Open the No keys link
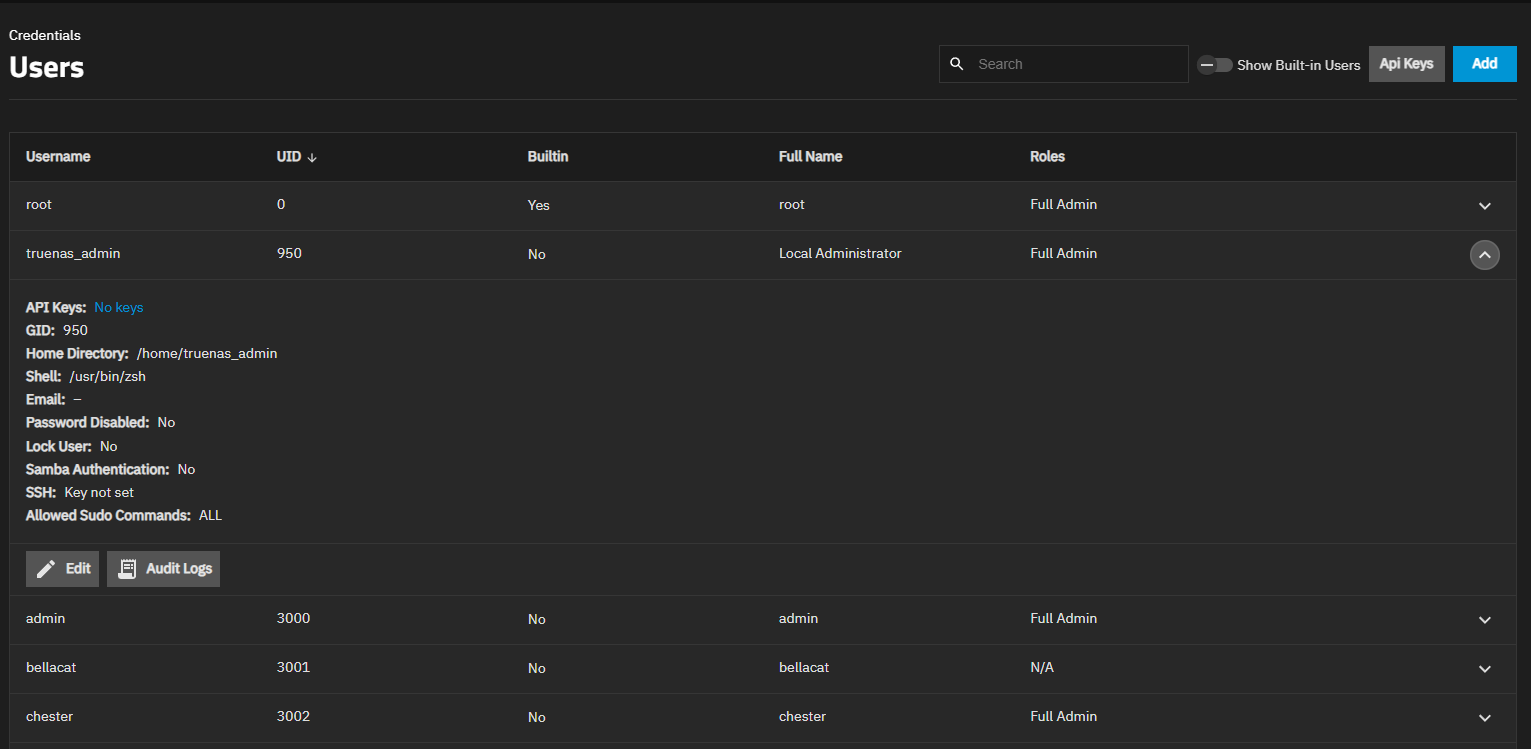 click(119, 308)
